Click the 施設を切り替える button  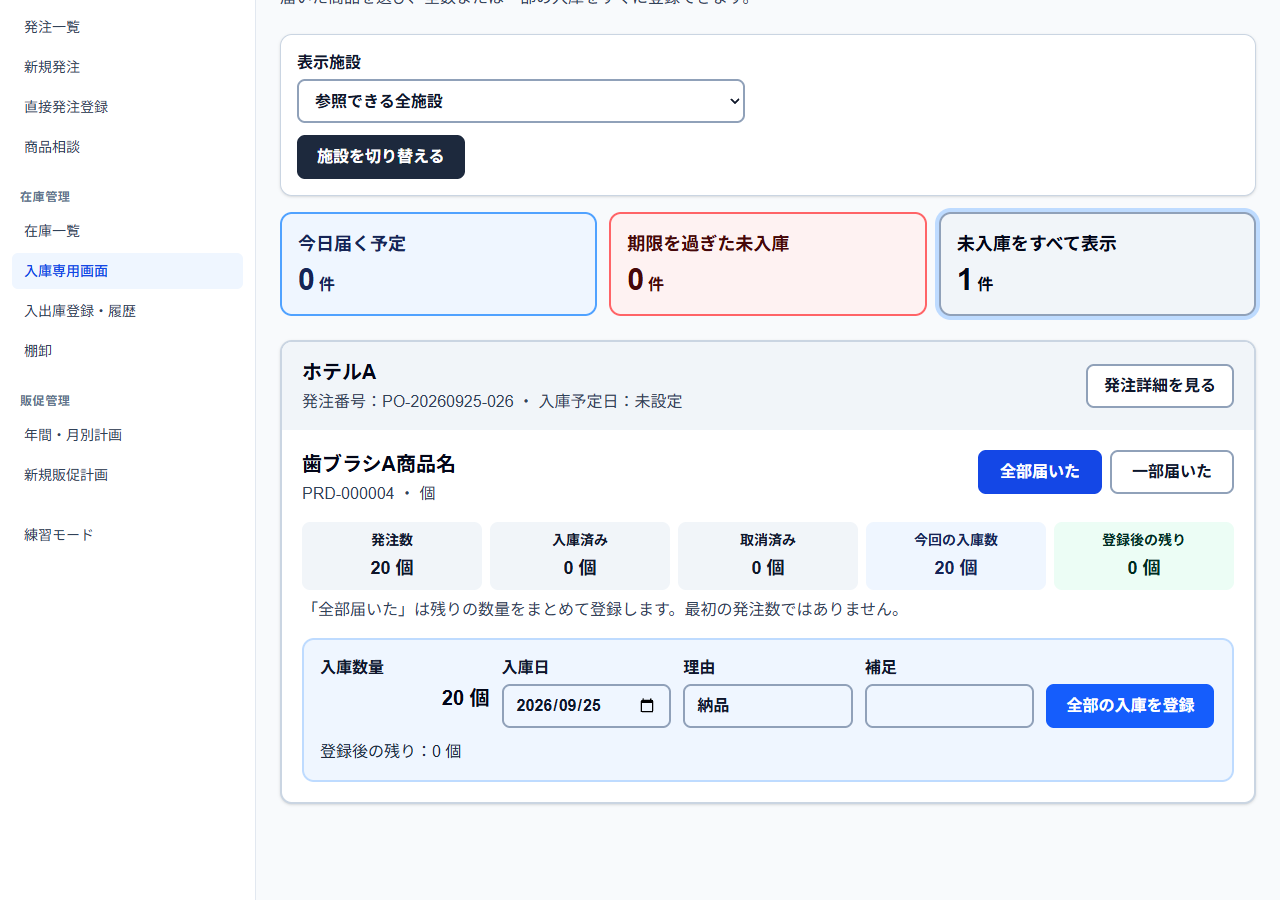[381, 157]
